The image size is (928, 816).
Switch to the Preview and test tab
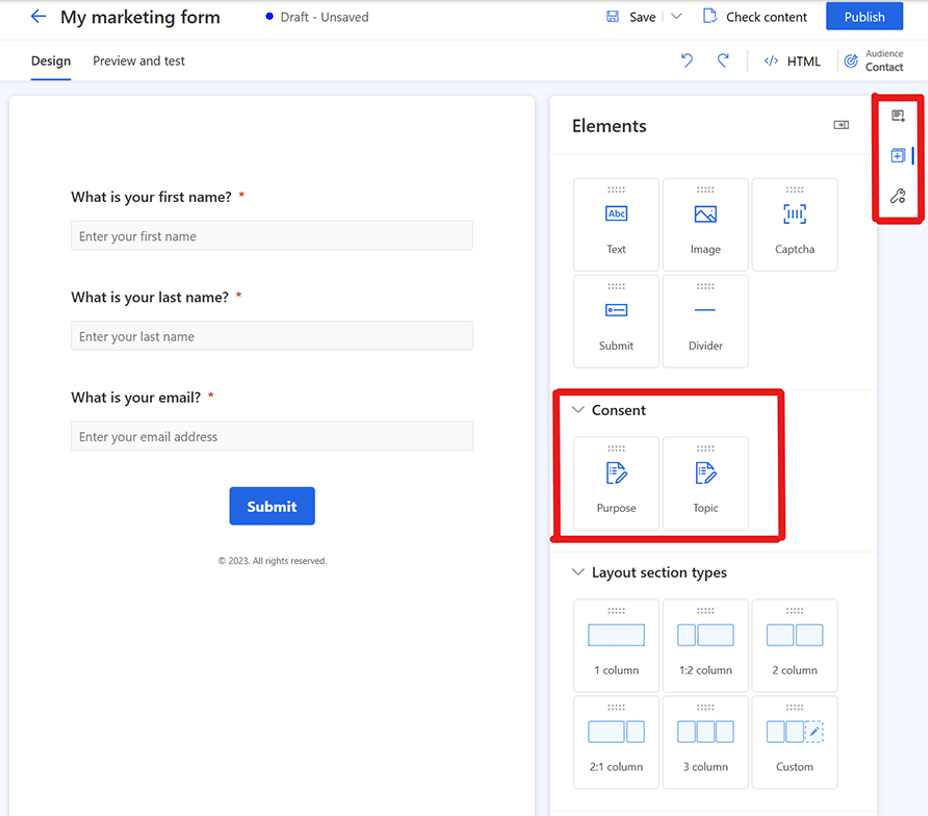tap(139, 61)
